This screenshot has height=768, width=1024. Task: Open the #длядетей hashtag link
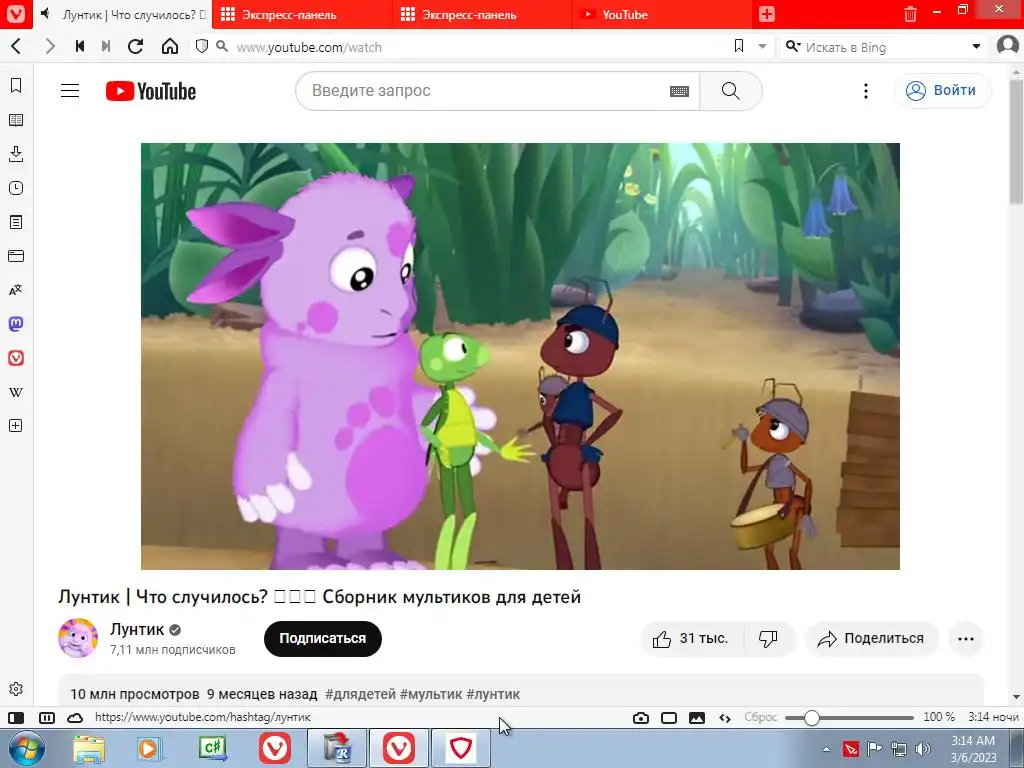tap(360, 694)
